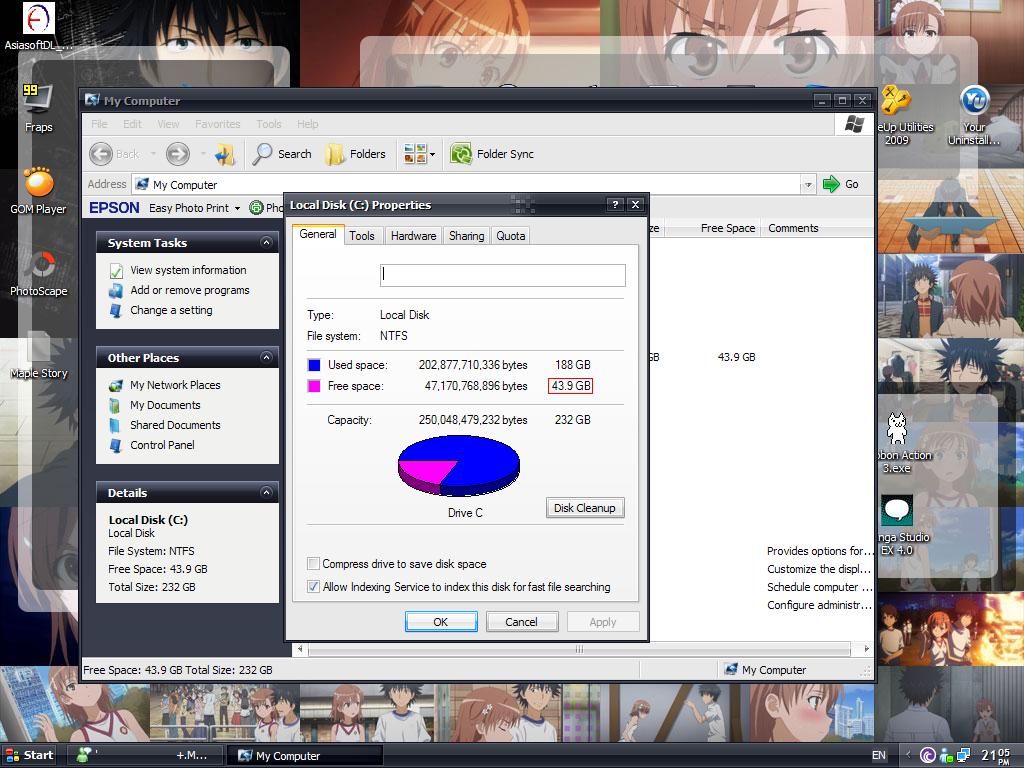Screen dimensions: 1024x768
Task: Click Change a setting task
Action: [161, 310]
